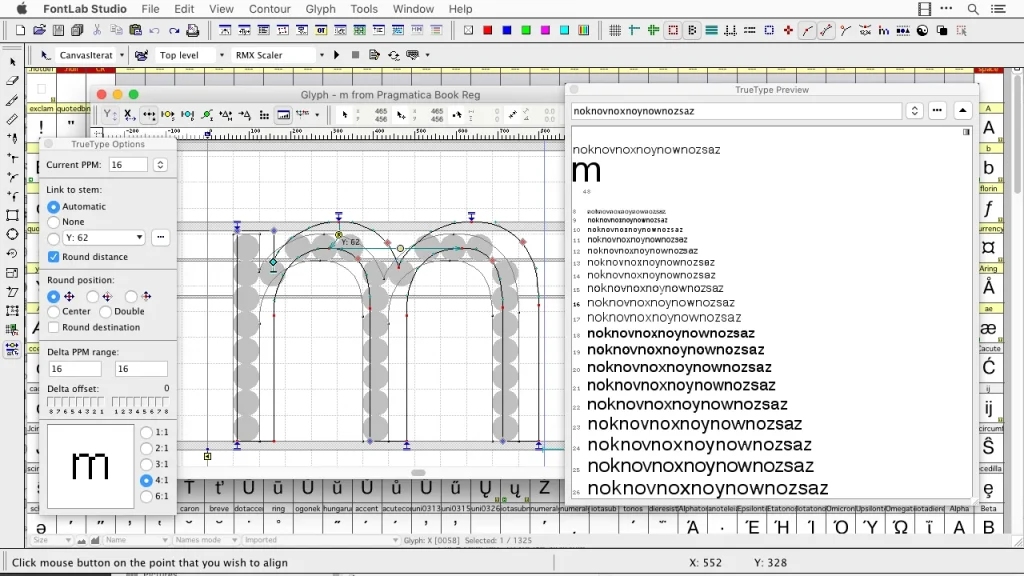The image size is (1024, 576).
Task: Choose the 6:1 zoom ratio option
Action: (147, 496)
